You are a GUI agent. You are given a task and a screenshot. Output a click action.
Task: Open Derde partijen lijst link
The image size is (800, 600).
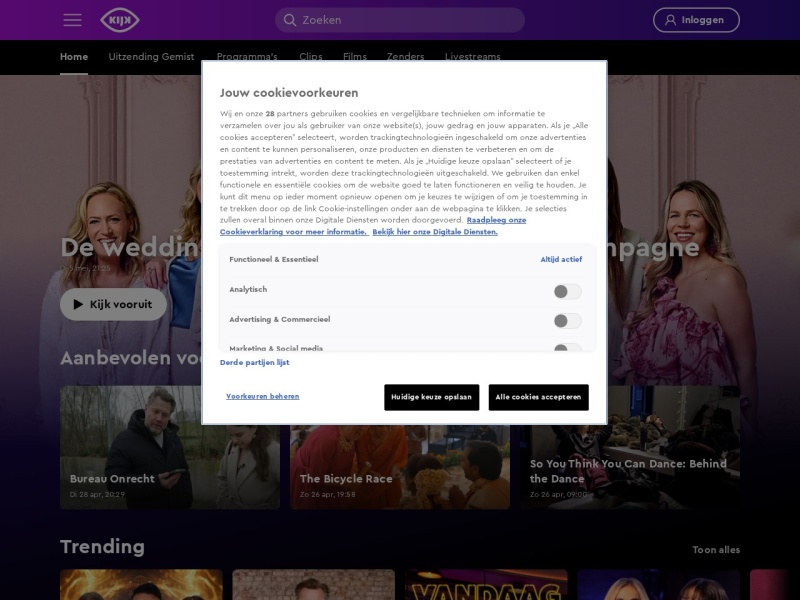click(x=255, y=362)
